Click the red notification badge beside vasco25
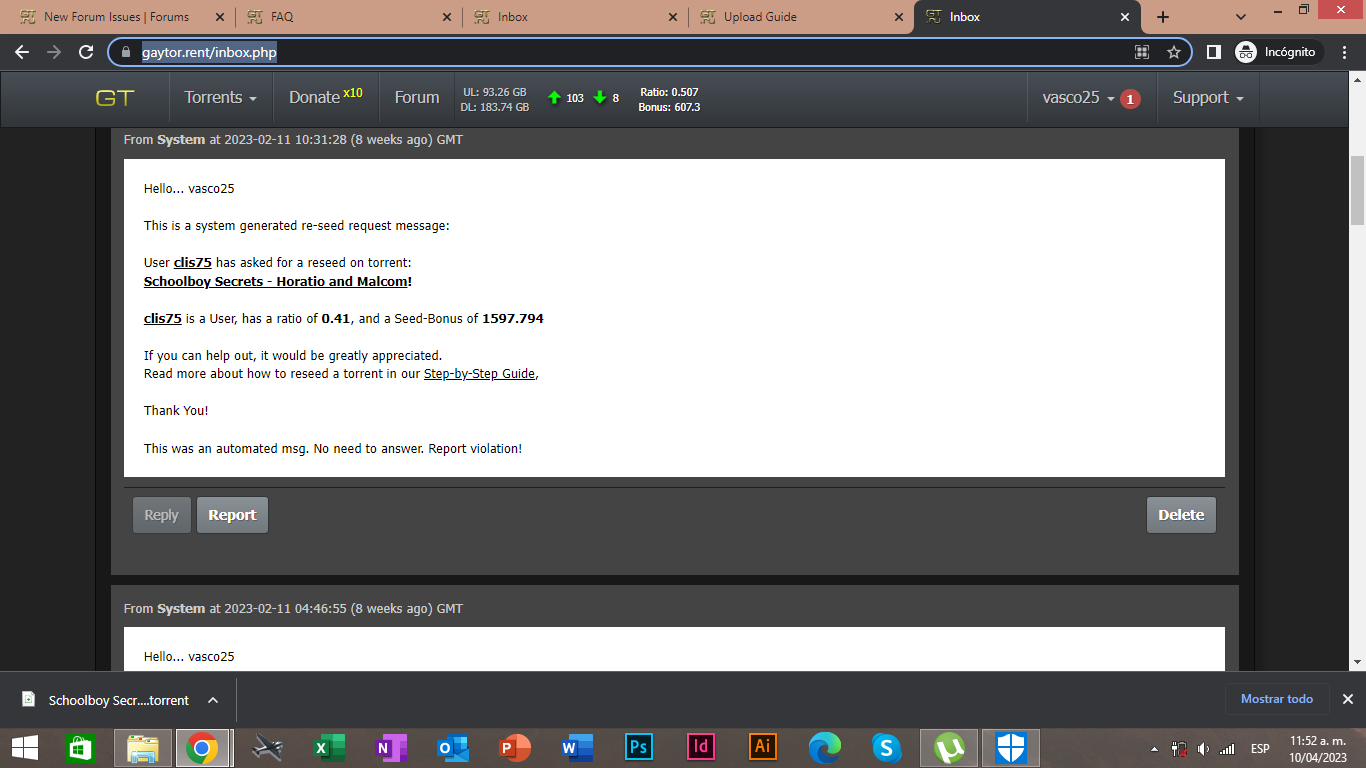This screenshot has height=768, width=1366. click(x=1130, y=99)
